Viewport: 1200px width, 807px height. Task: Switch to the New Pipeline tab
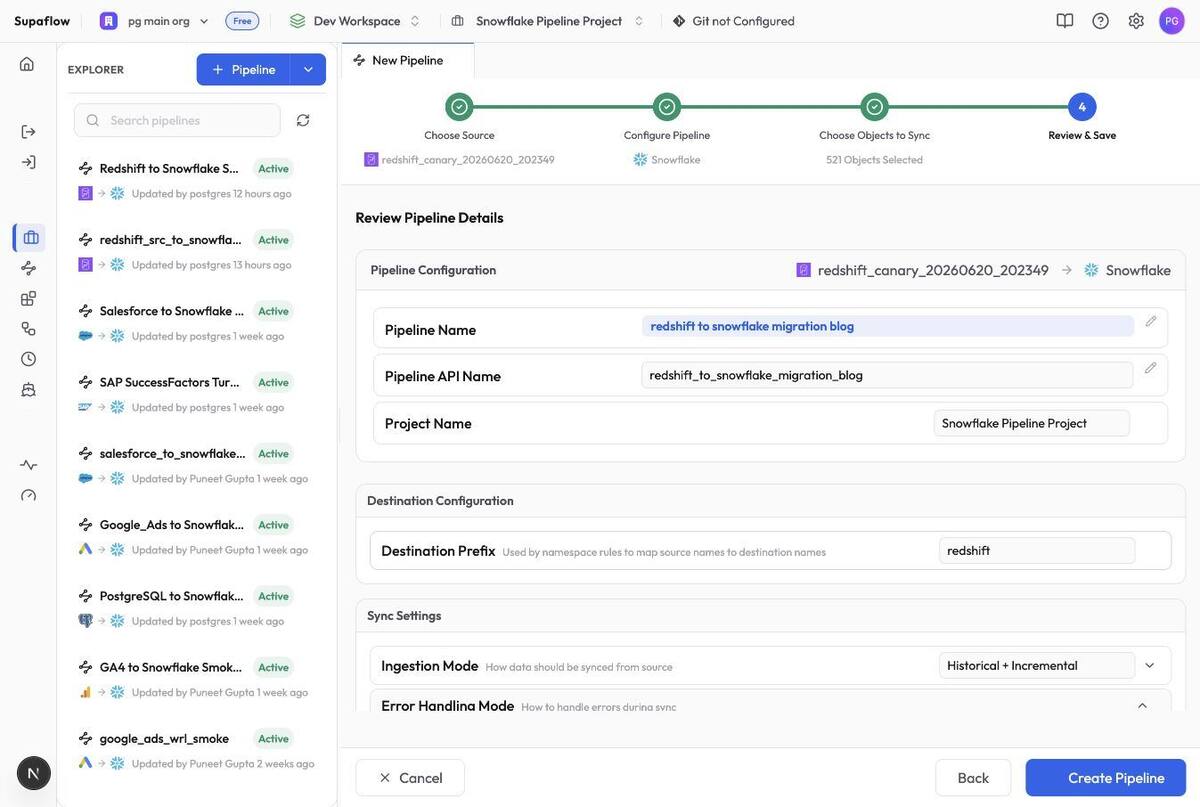pos(407,60)
